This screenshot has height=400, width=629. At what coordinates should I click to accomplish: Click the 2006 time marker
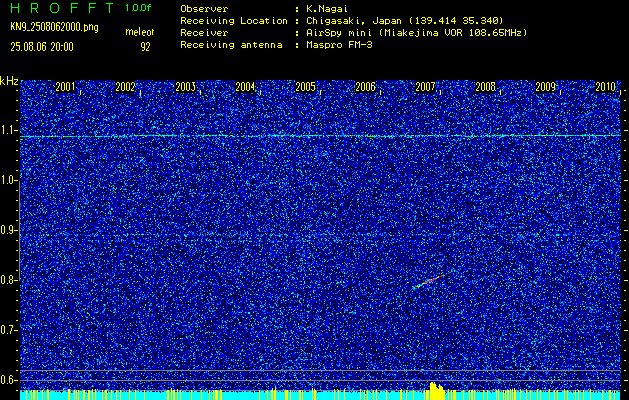click(x=365, y=87)
